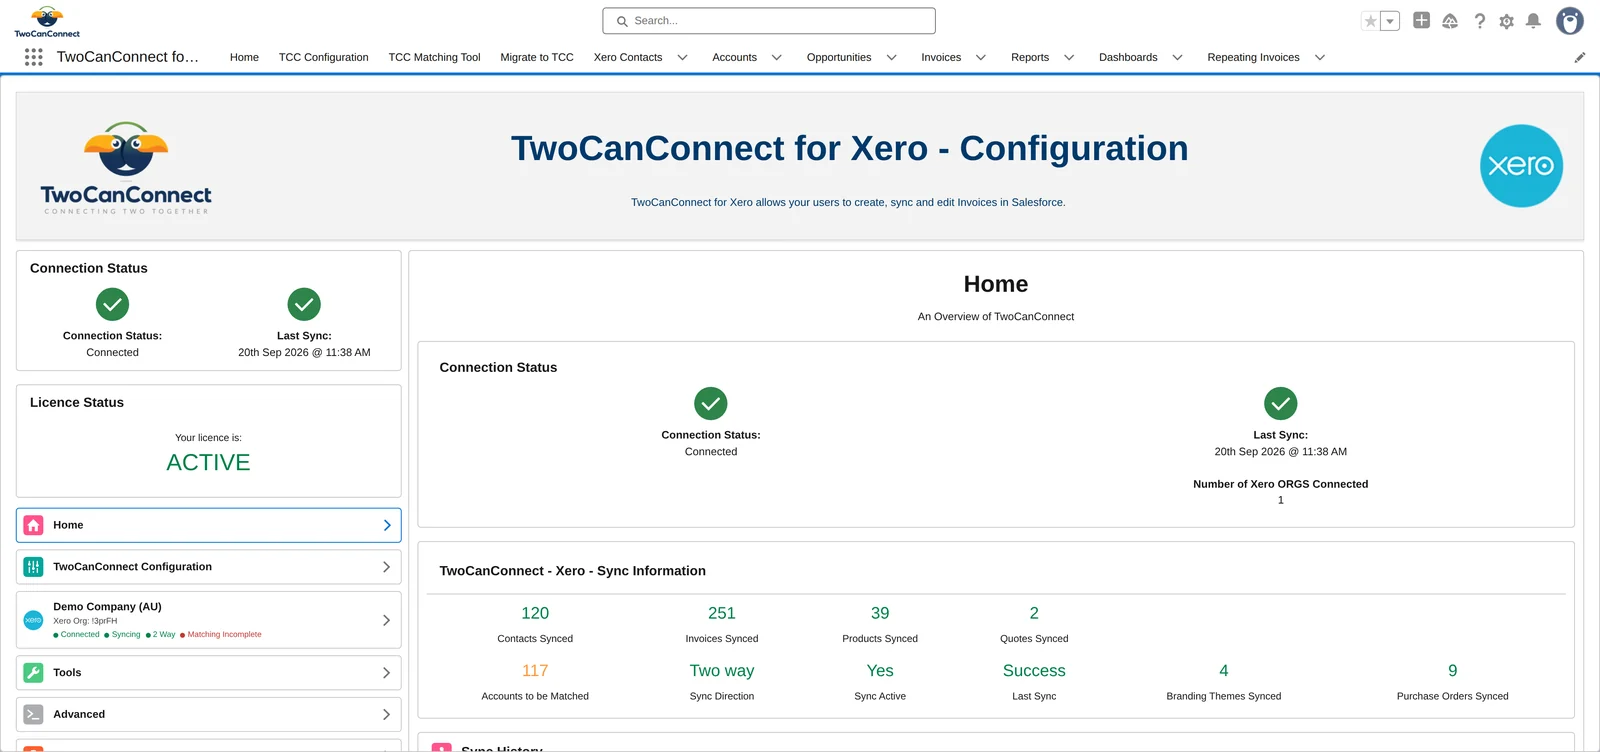Click the 9 Purchase Orders Synced value
The width and height of the screenshot is (1600, 752).
[1453, 671]
